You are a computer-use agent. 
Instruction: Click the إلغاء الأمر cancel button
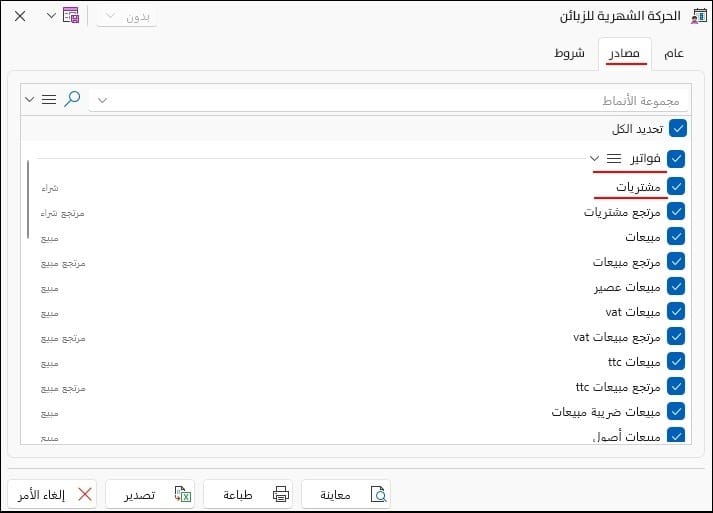52,494
